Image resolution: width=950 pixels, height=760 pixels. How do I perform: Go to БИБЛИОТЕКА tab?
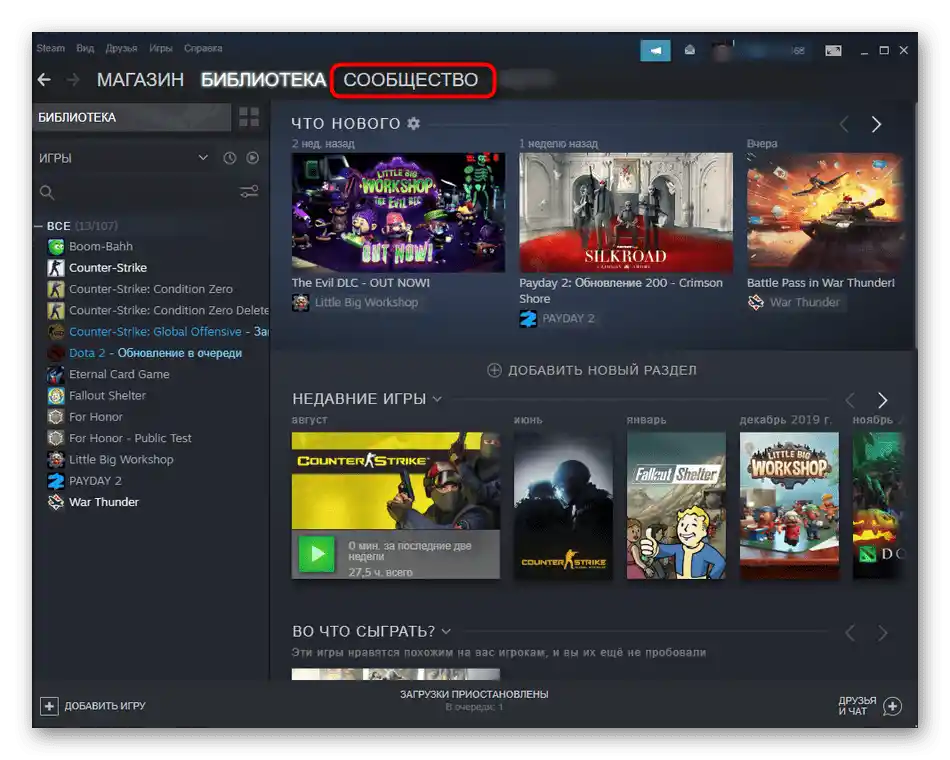264,80
